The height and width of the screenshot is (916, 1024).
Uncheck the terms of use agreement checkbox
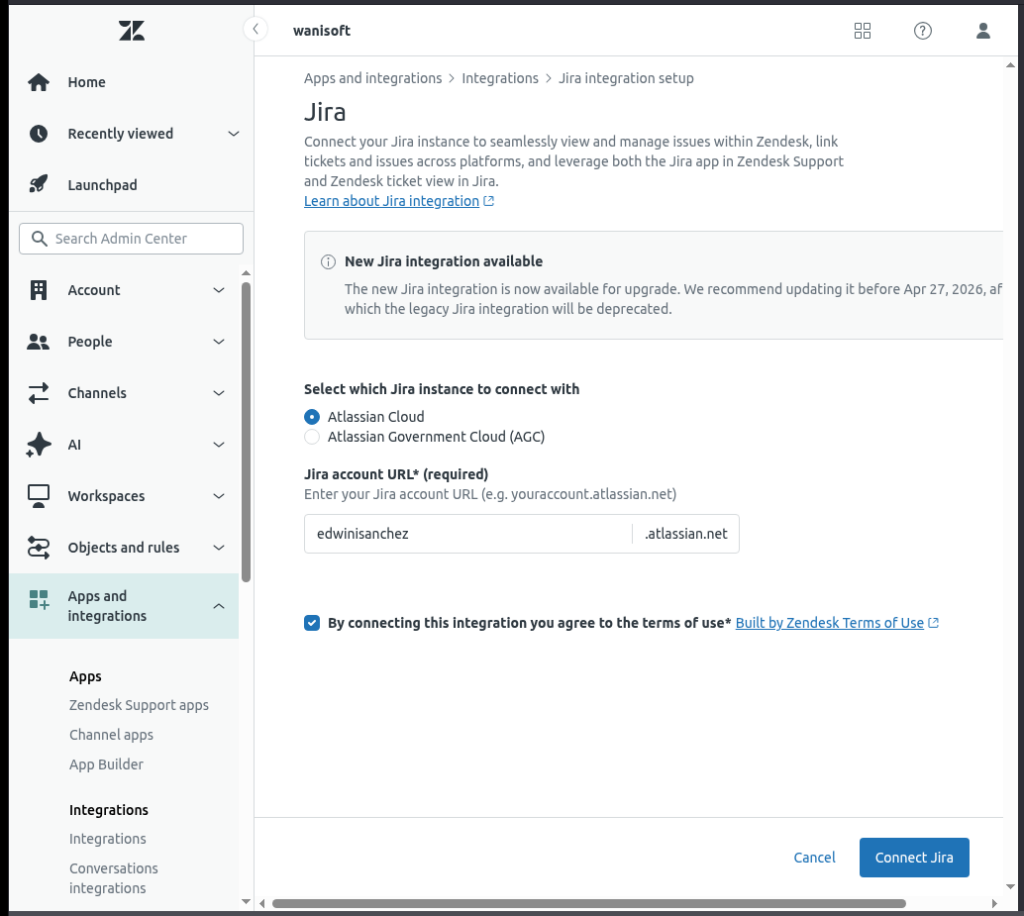click(x=312, y=623)
